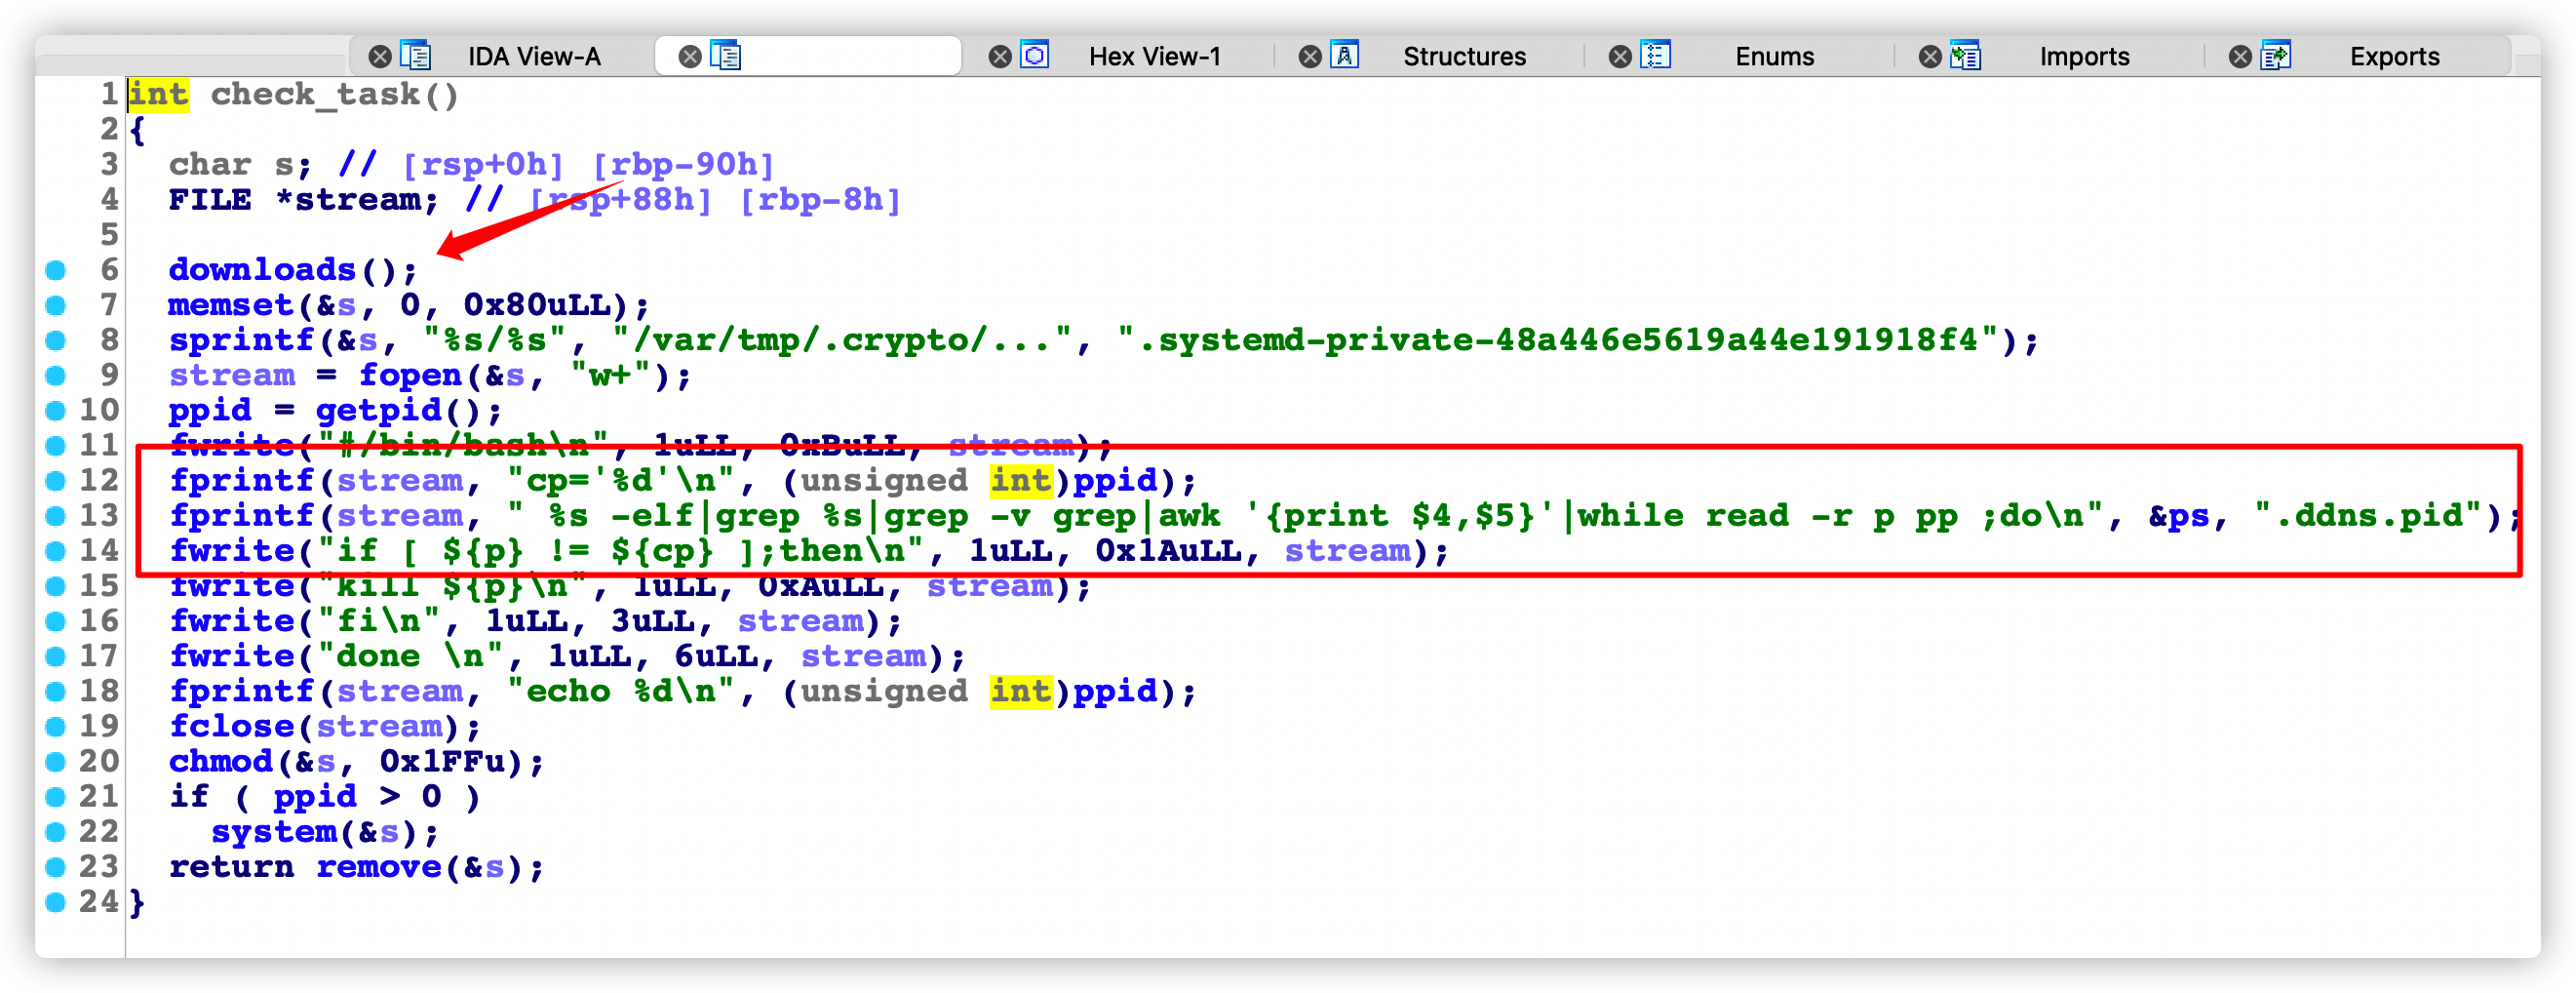Click the check_task function name
The width and height of the screenshot is (2576, 993).
tap(315, 95)
